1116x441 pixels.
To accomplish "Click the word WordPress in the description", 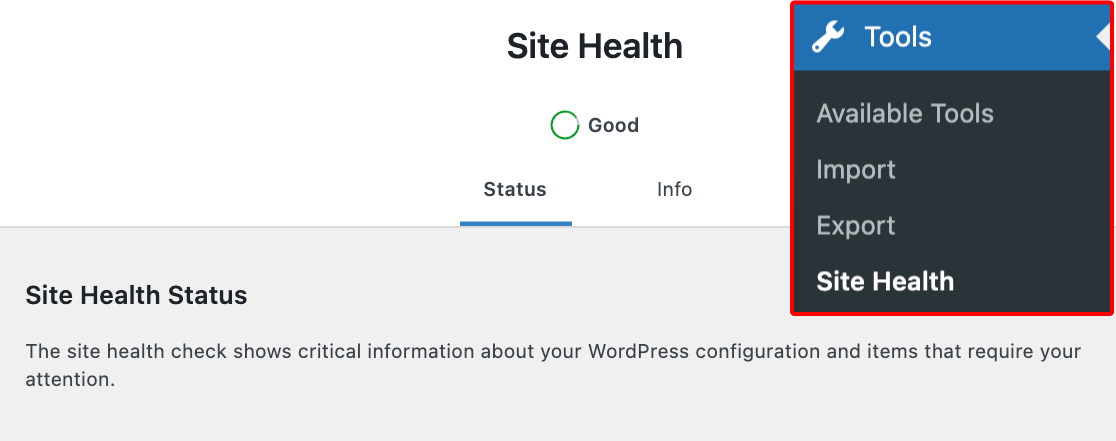I will [638, 351].
